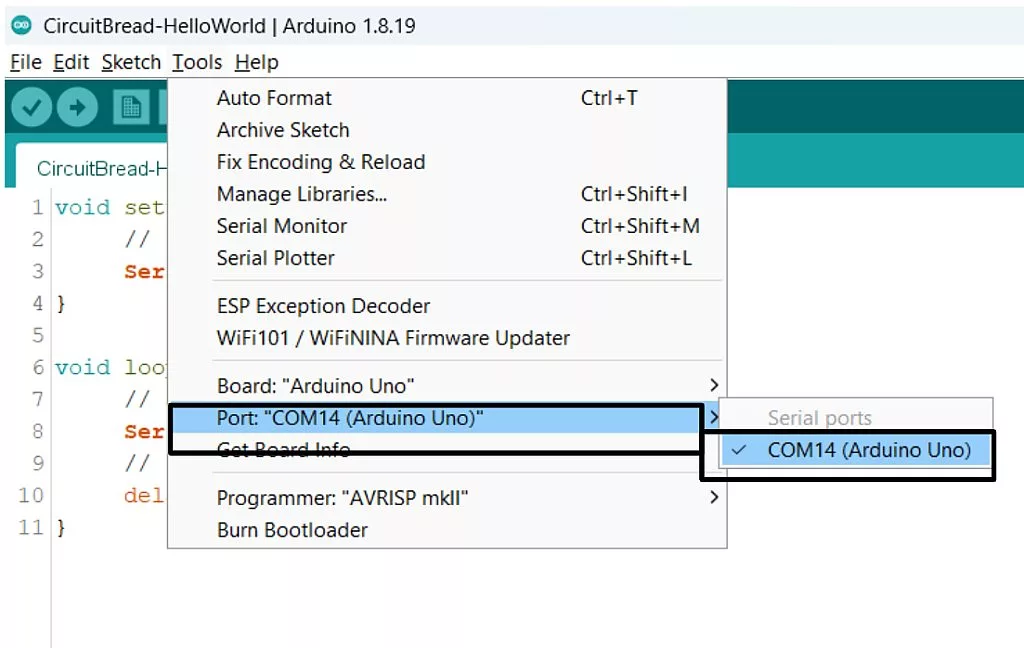Select COM14 (Arduino Uno) serial port

[x=862, y=450]
